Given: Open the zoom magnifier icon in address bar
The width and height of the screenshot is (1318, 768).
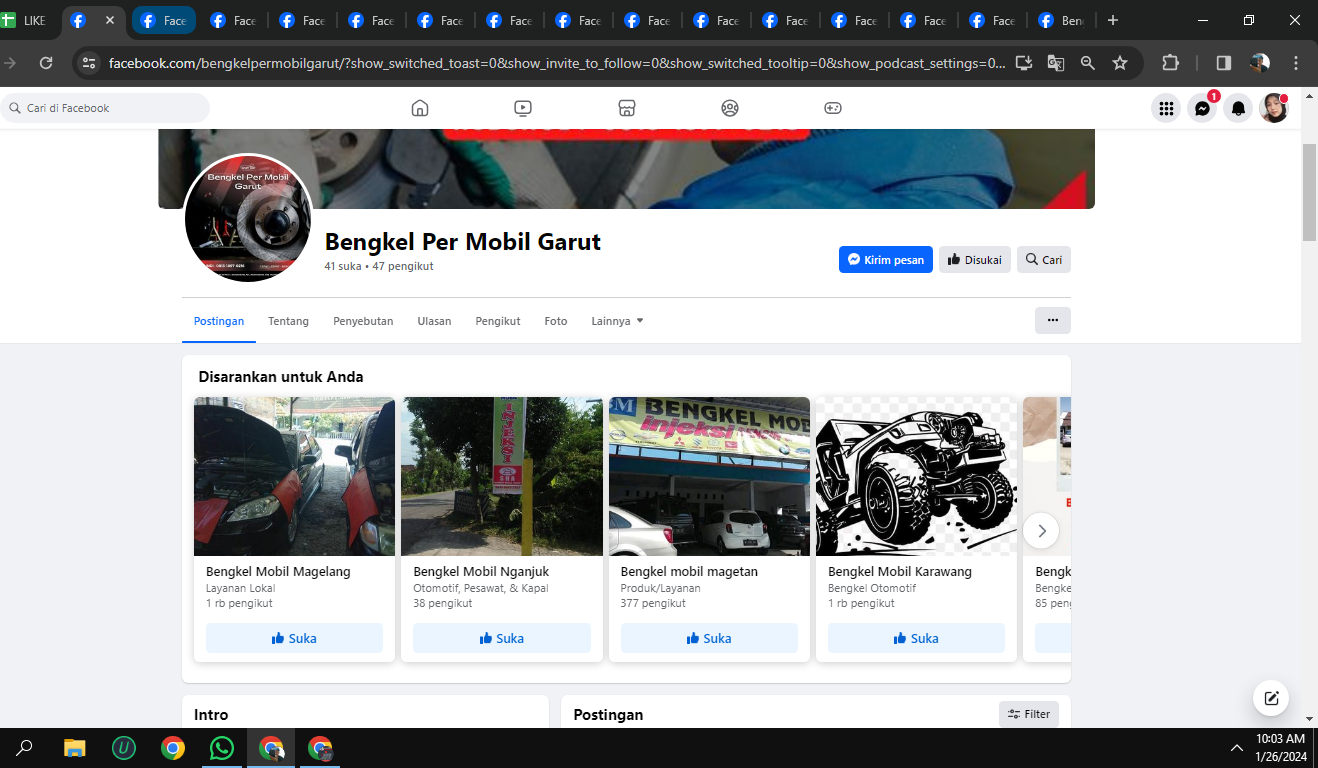Looking at the screenshot, I should (1088, 63).
